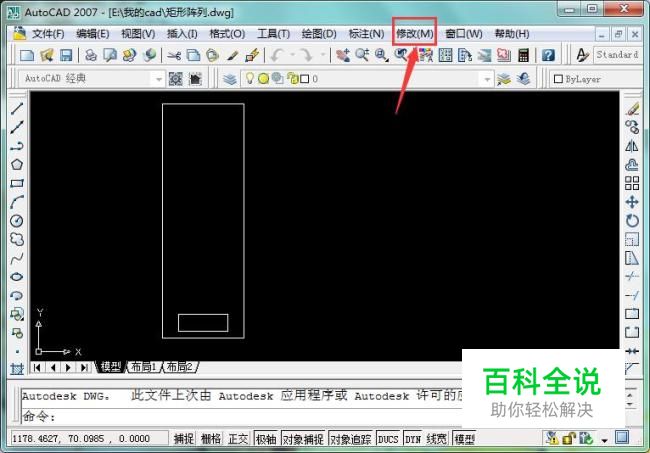Click the Erase modify tool
650x453 pixels.
click(x=632, y=109)
